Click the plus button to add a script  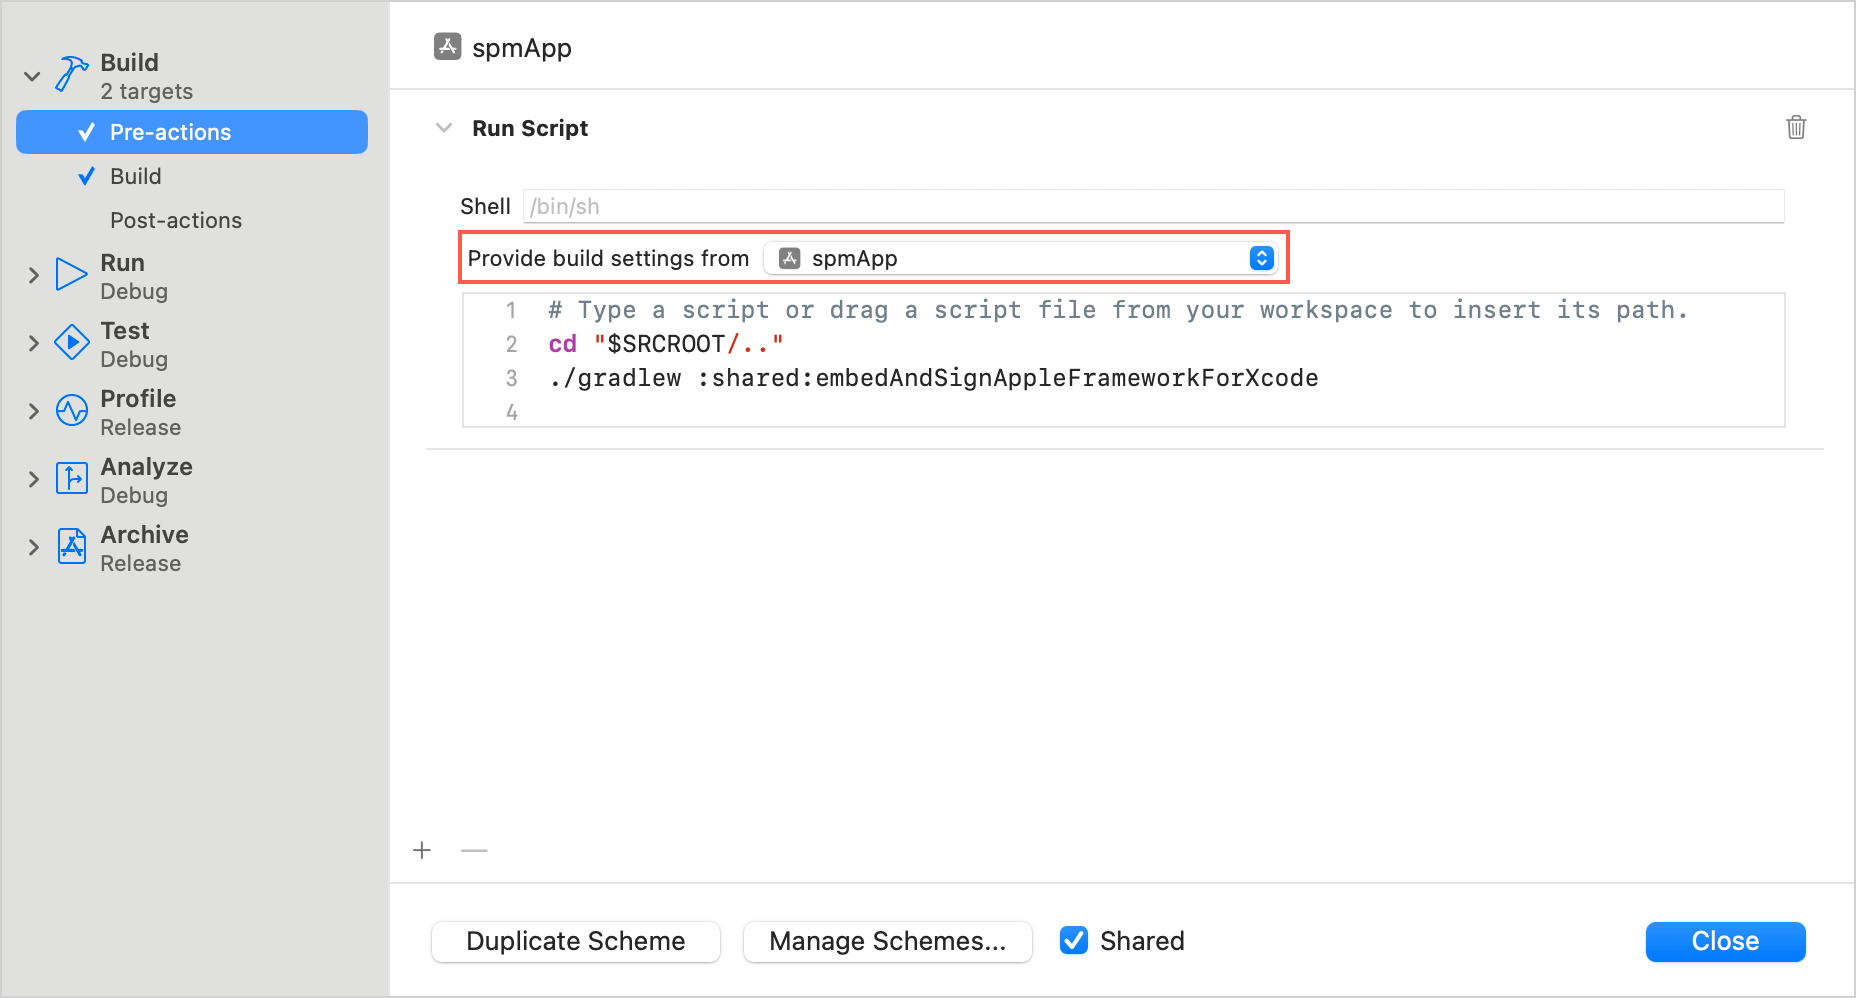422,850
